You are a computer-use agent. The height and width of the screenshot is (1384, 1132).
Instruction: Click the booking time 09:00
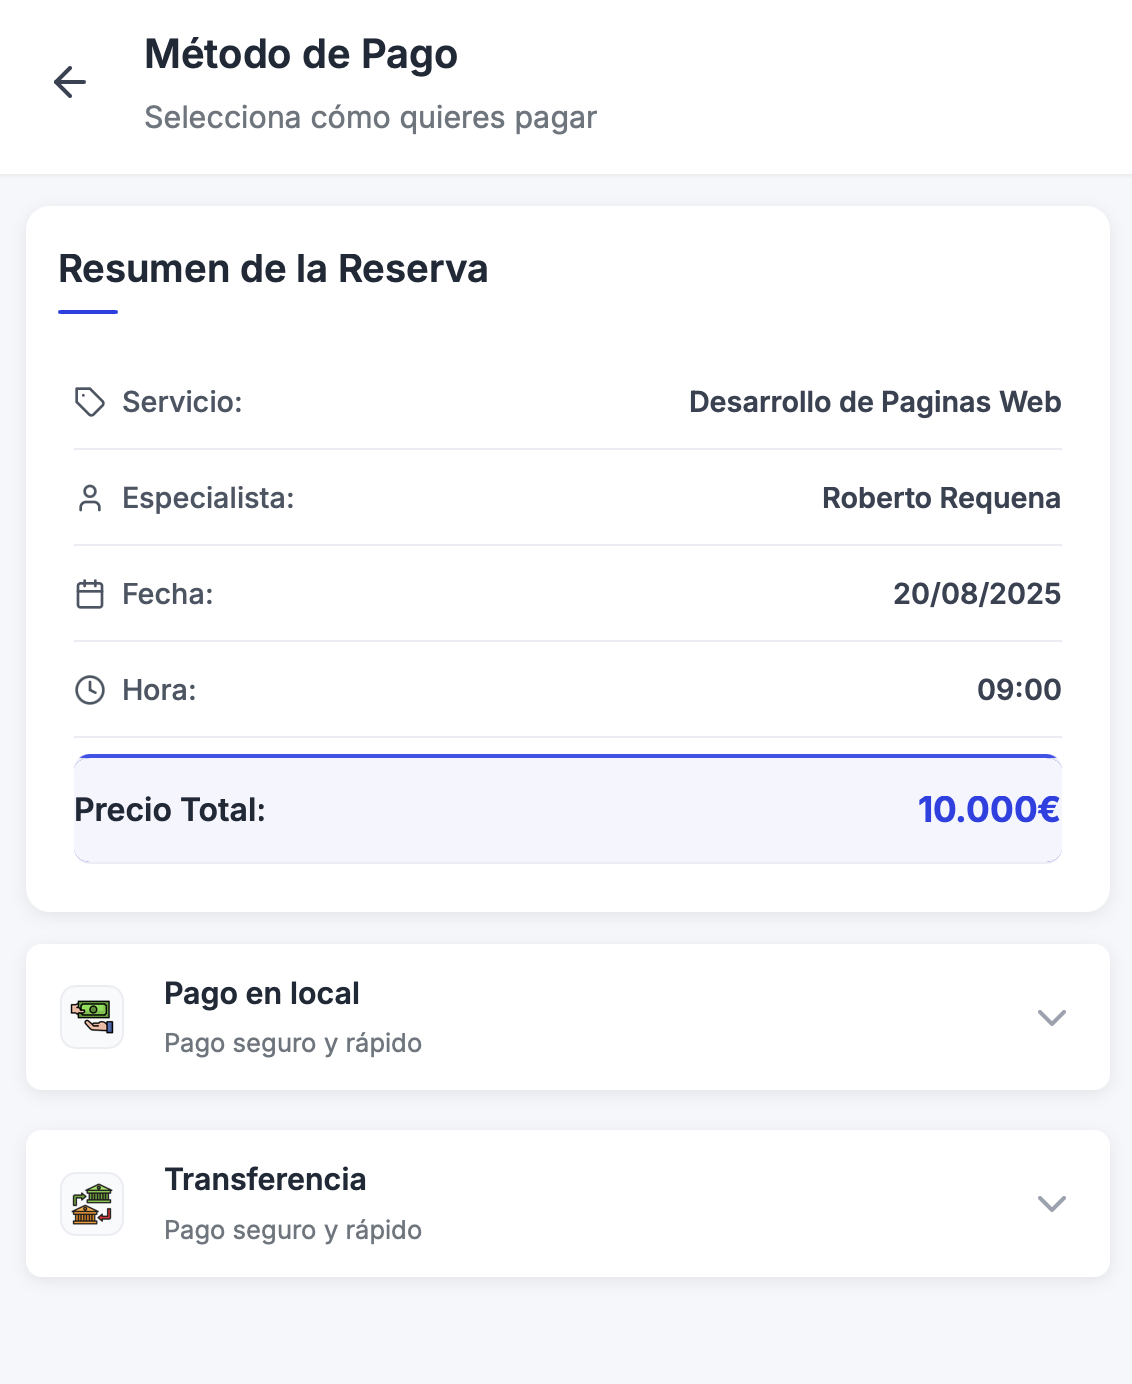coord(1019,690)
